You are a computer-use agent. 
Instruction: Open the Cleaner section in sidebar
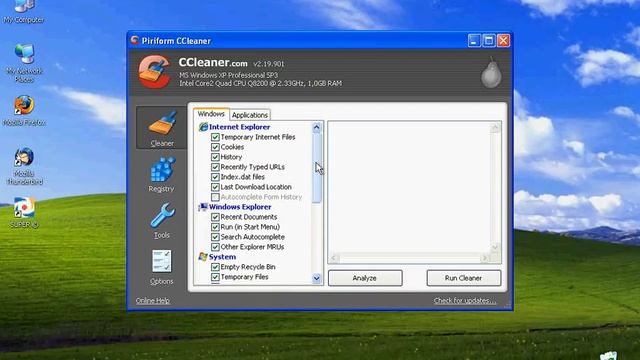(x=162, y=128)
